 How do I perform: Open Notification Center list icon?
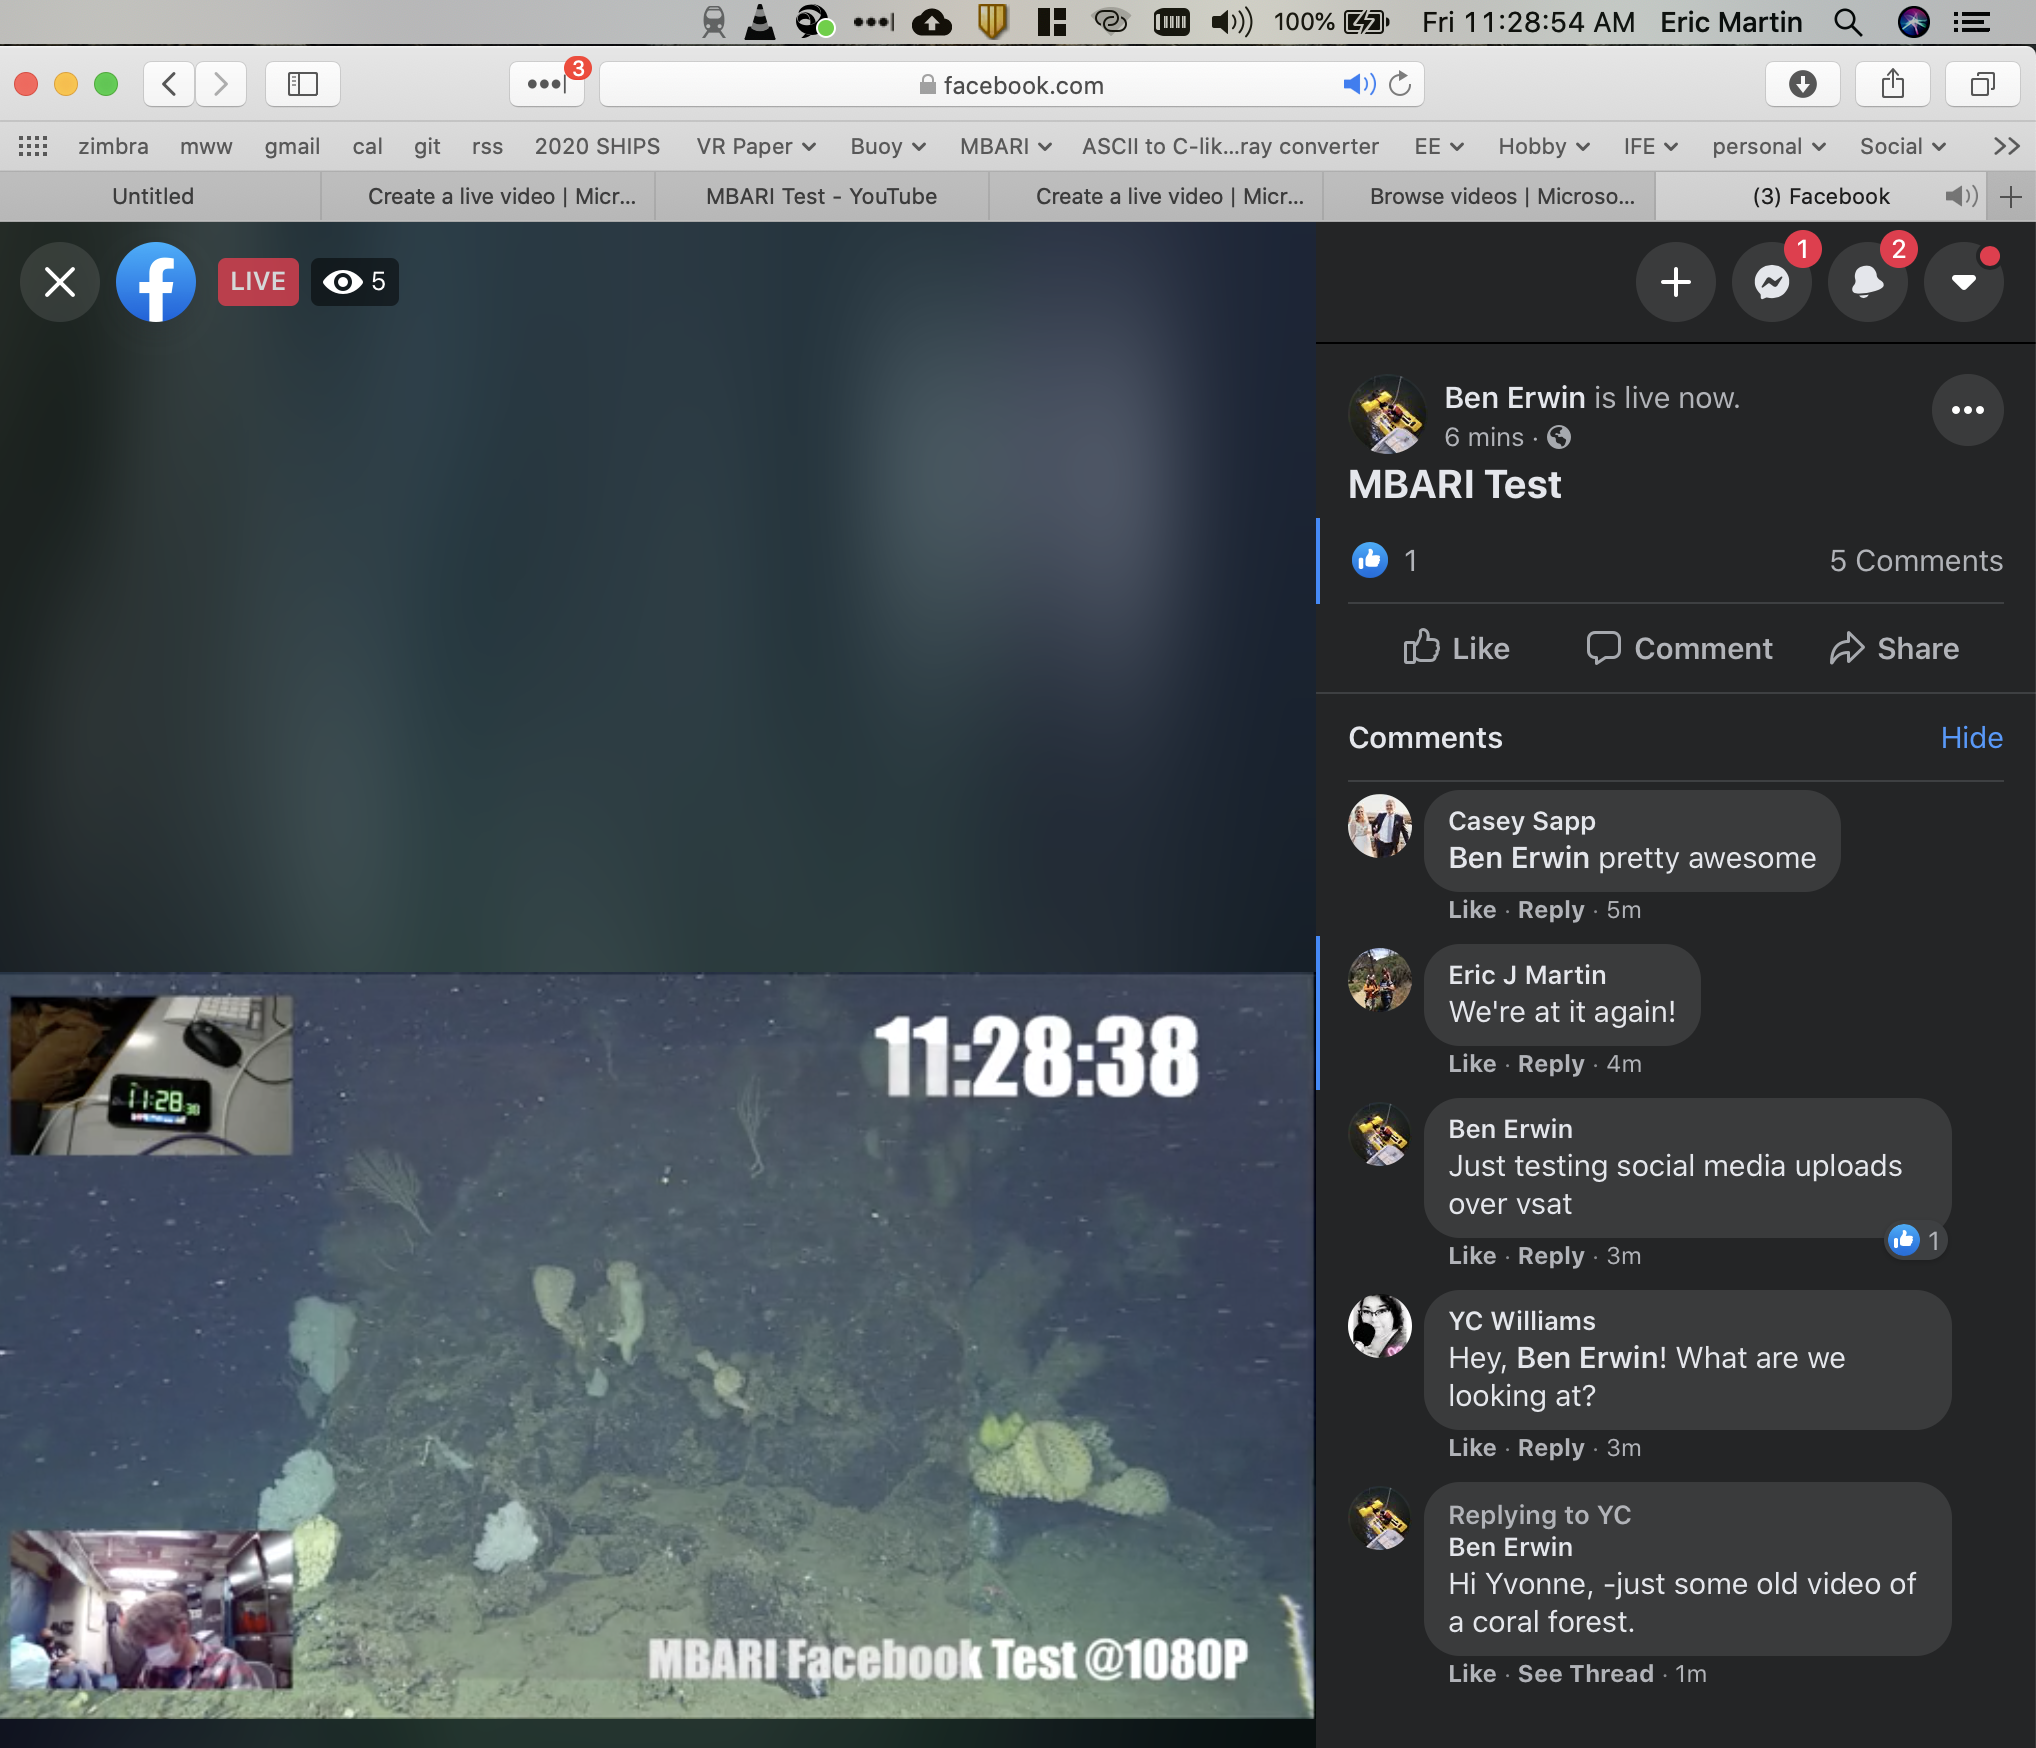click(x=1971, y=22)
